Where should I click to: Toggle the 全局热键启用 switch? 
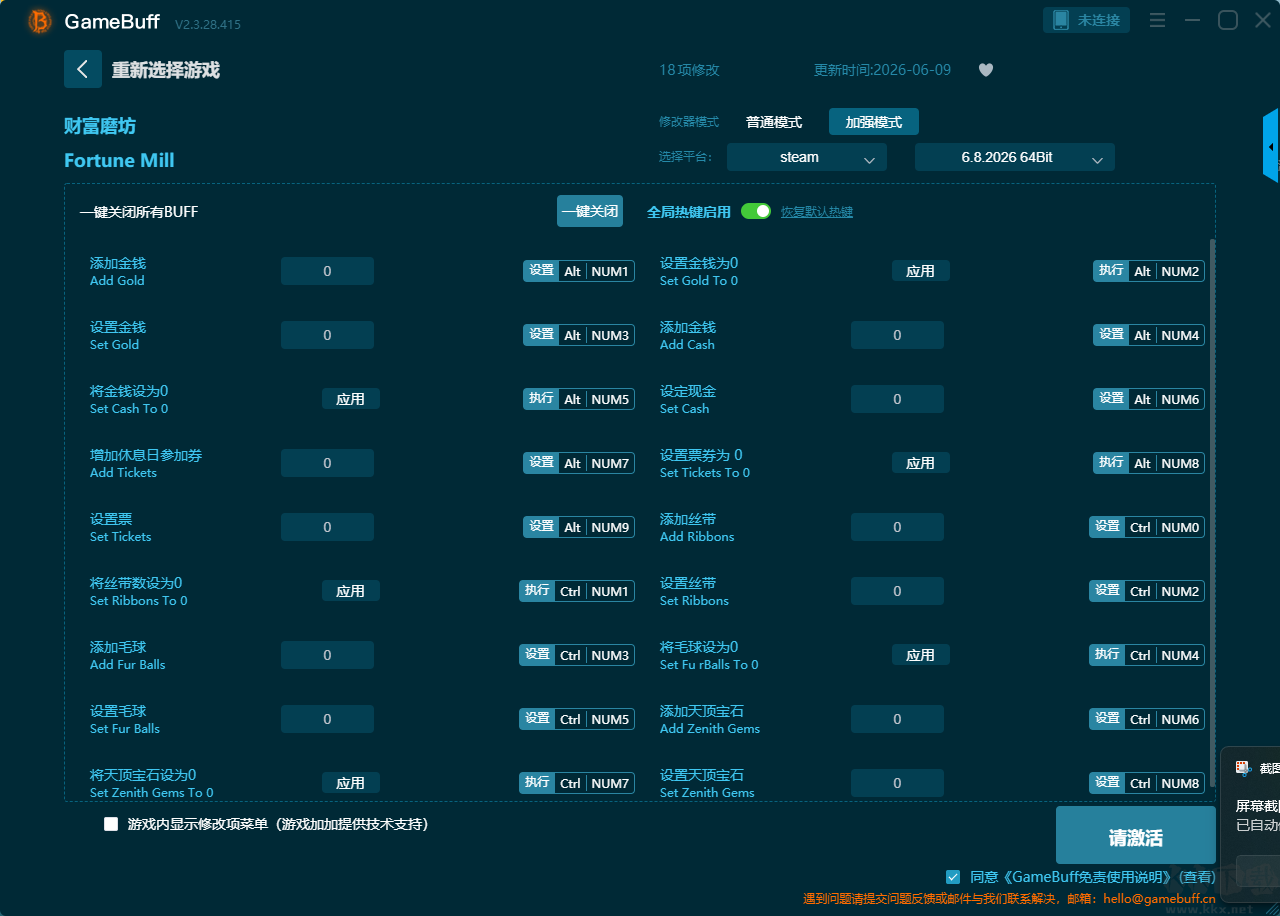pyautogui.click(x=756, y=211)
